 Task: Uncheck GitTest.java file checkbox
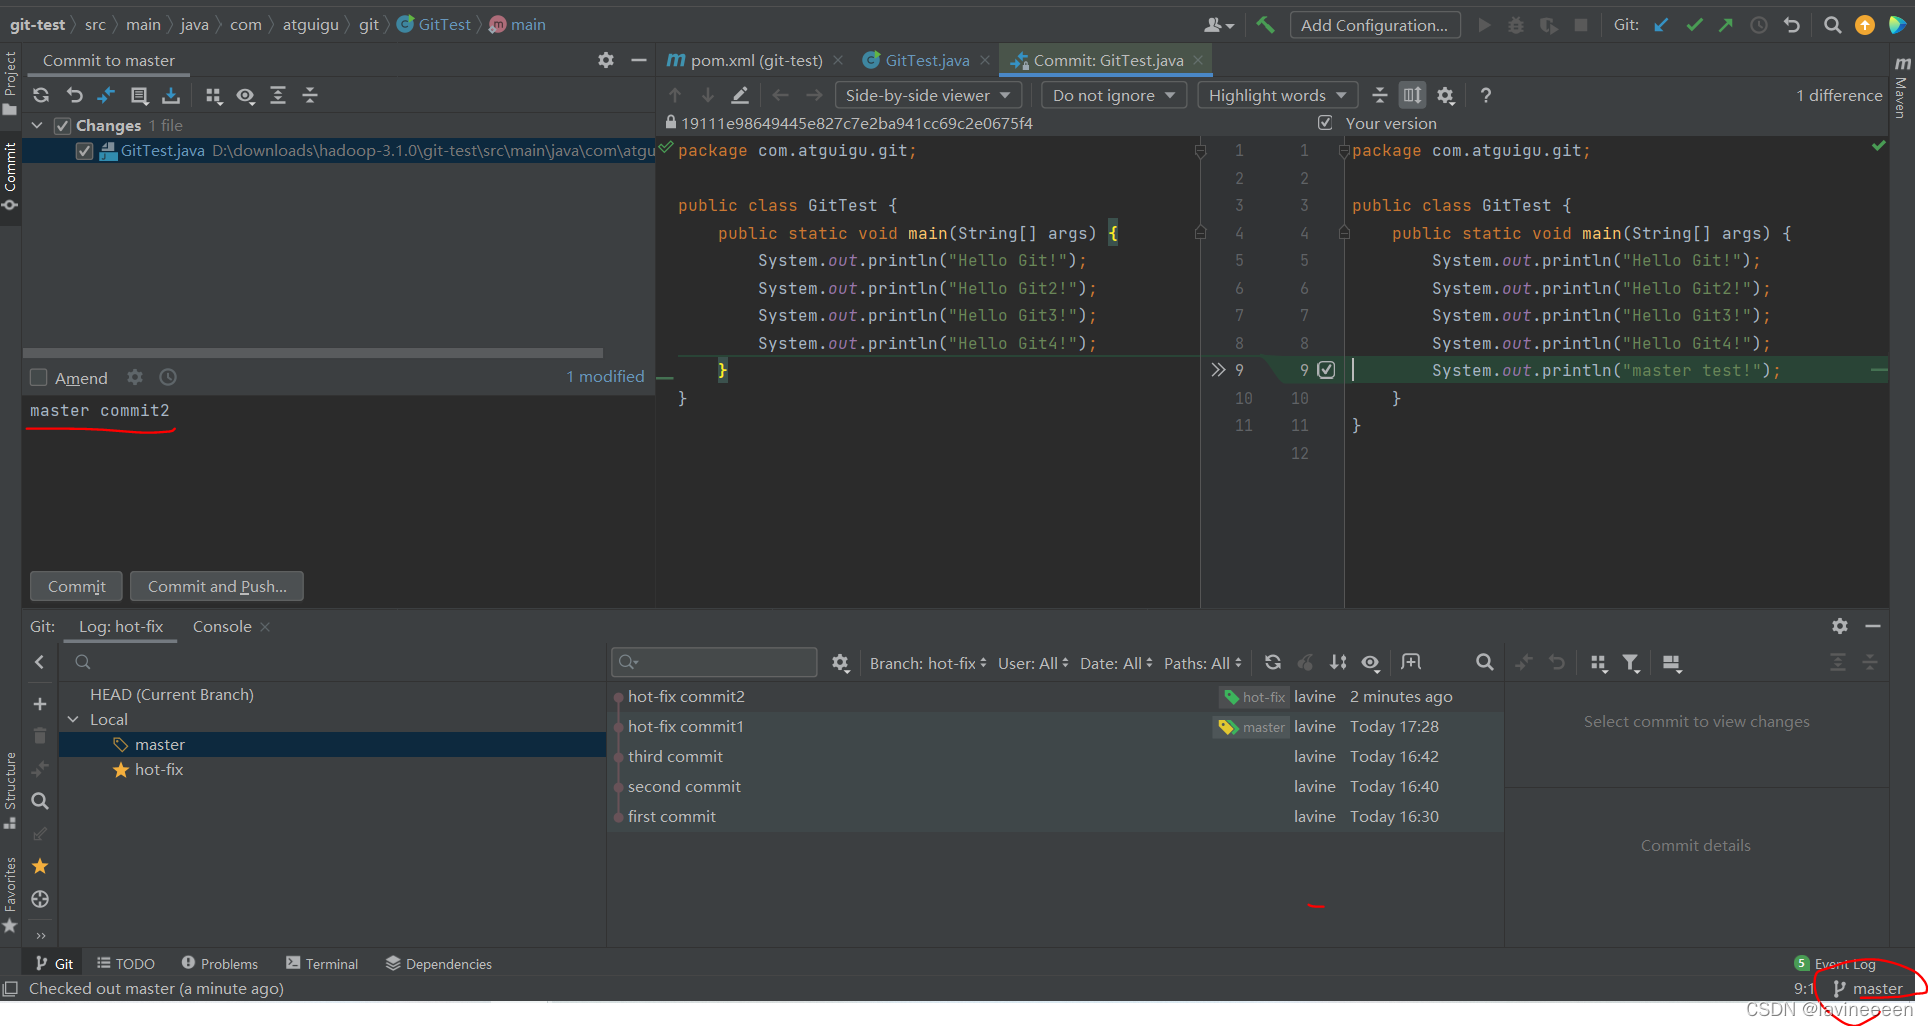point(84,151)
